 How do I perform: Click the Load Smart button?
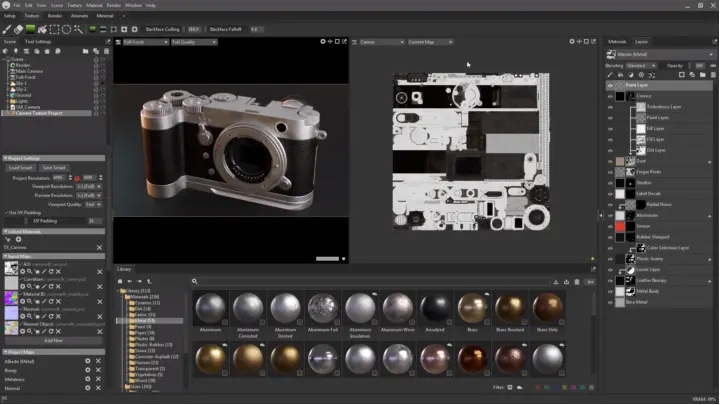point(21,168)
